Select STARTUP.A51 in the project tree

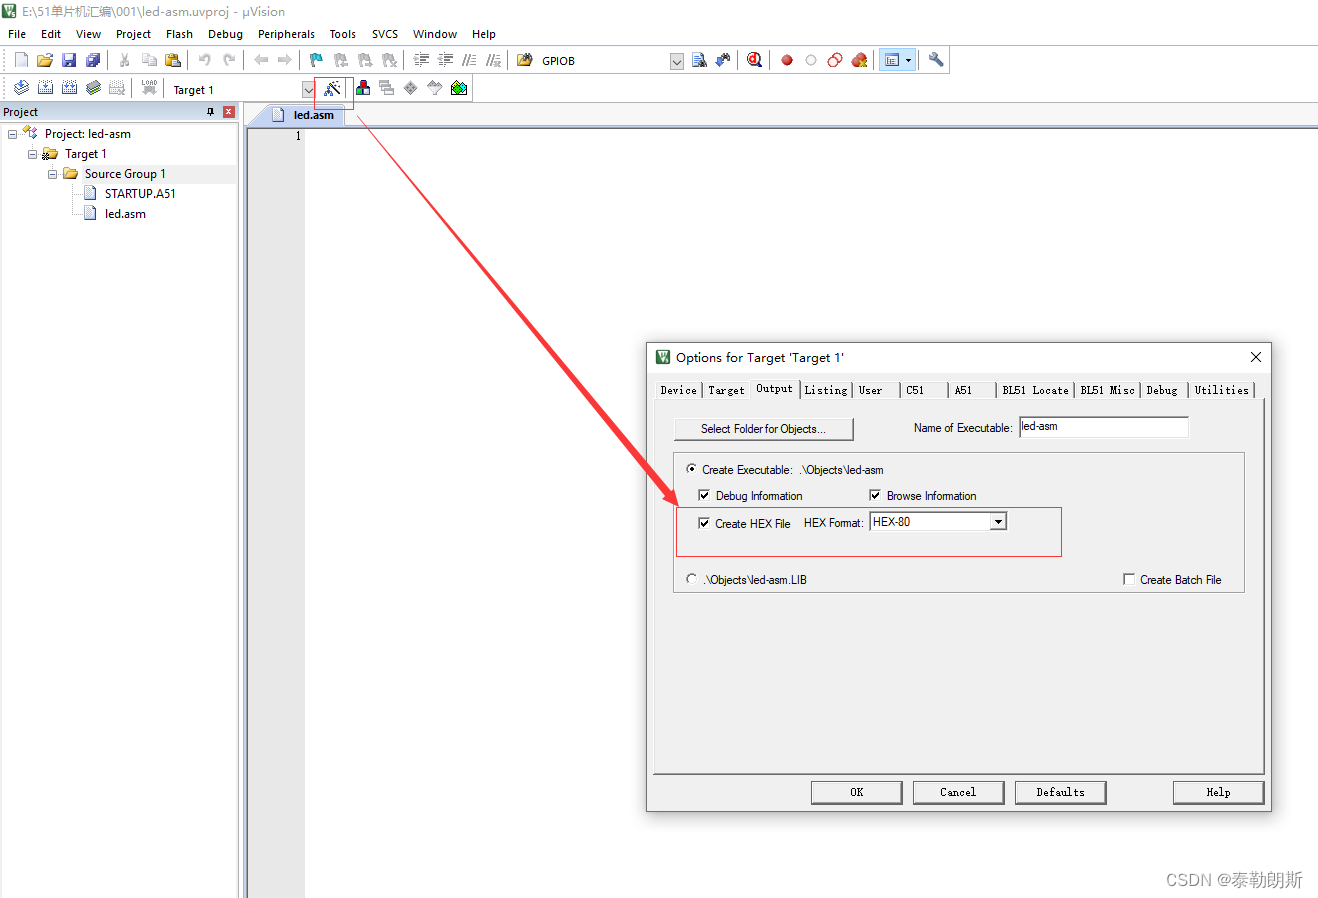140,194
